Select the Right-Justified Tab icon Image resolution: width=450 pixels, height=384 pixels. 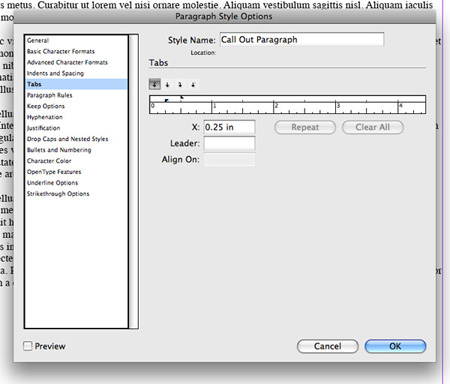[180, 85]
